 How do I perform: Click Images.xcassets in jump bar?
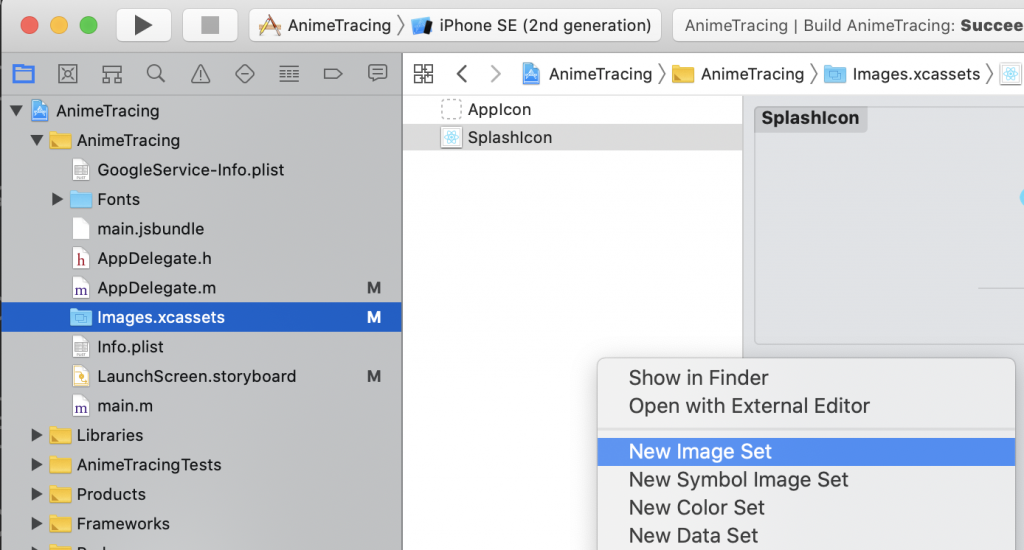coord(902,74)
